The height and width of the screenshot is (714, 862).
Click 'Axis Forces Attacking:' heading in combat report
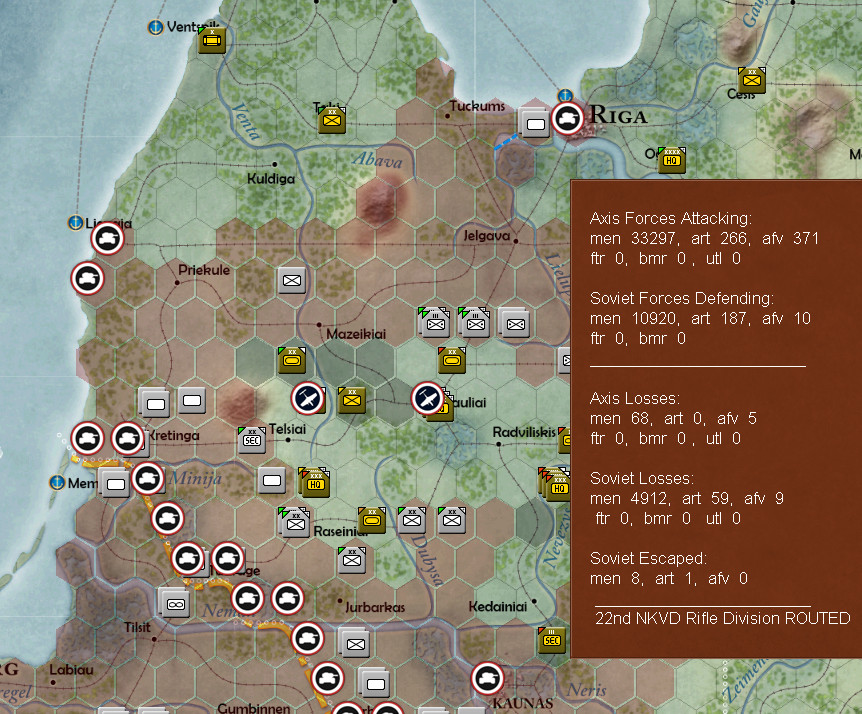point(671,219)
